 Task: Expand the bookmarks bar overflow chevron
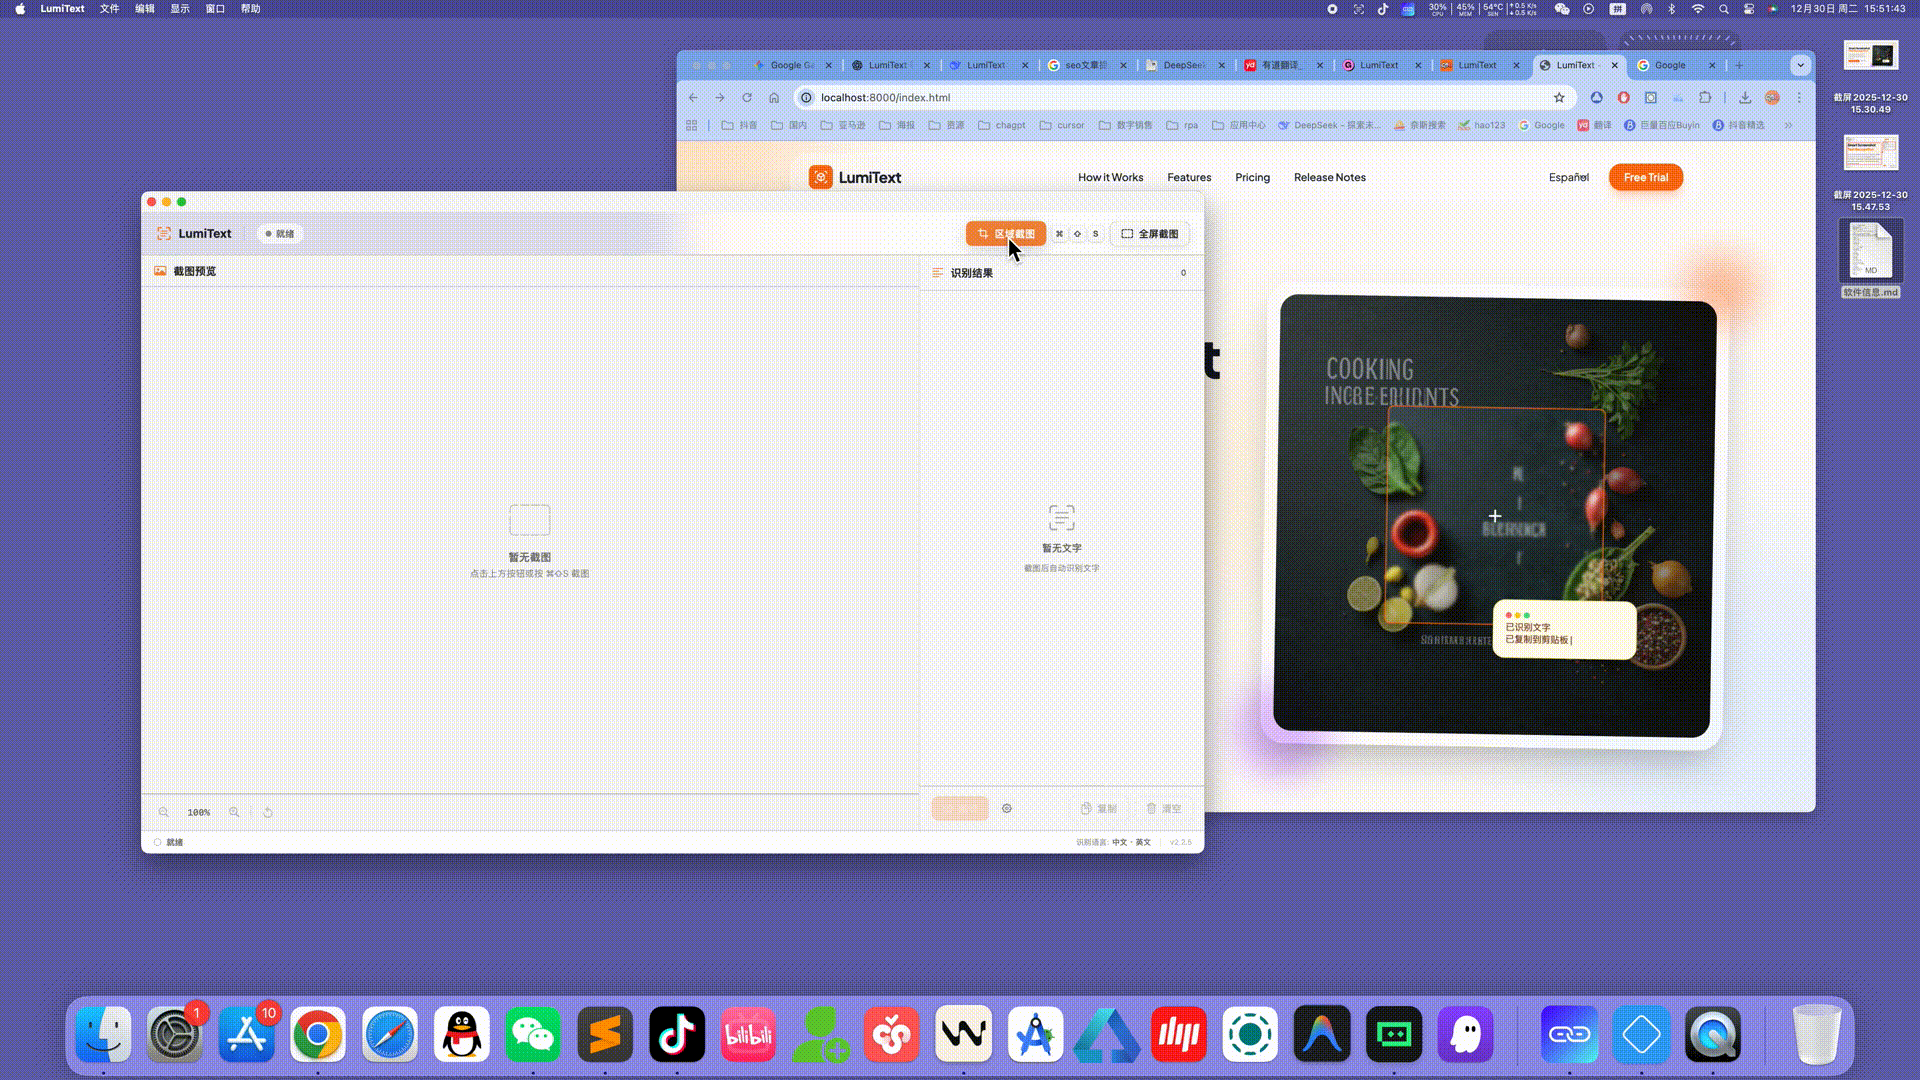1788,125
